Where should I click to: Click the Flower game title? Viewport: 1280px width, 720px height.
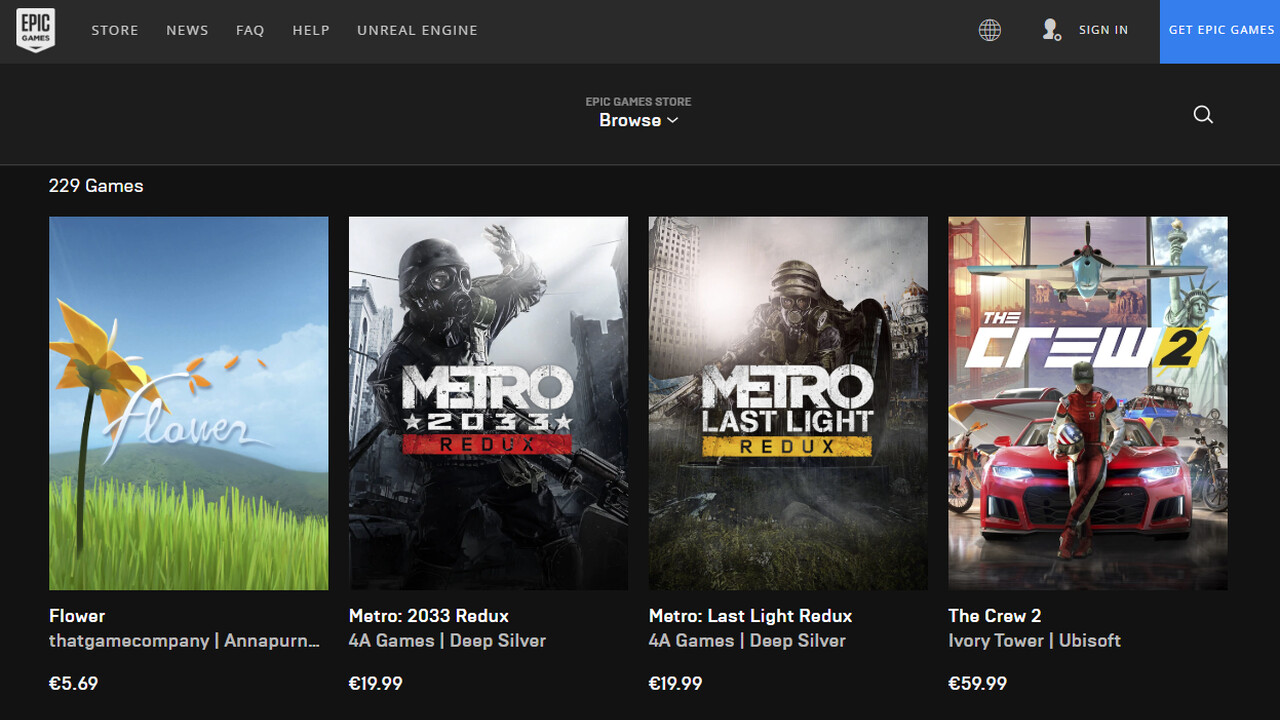77,616
